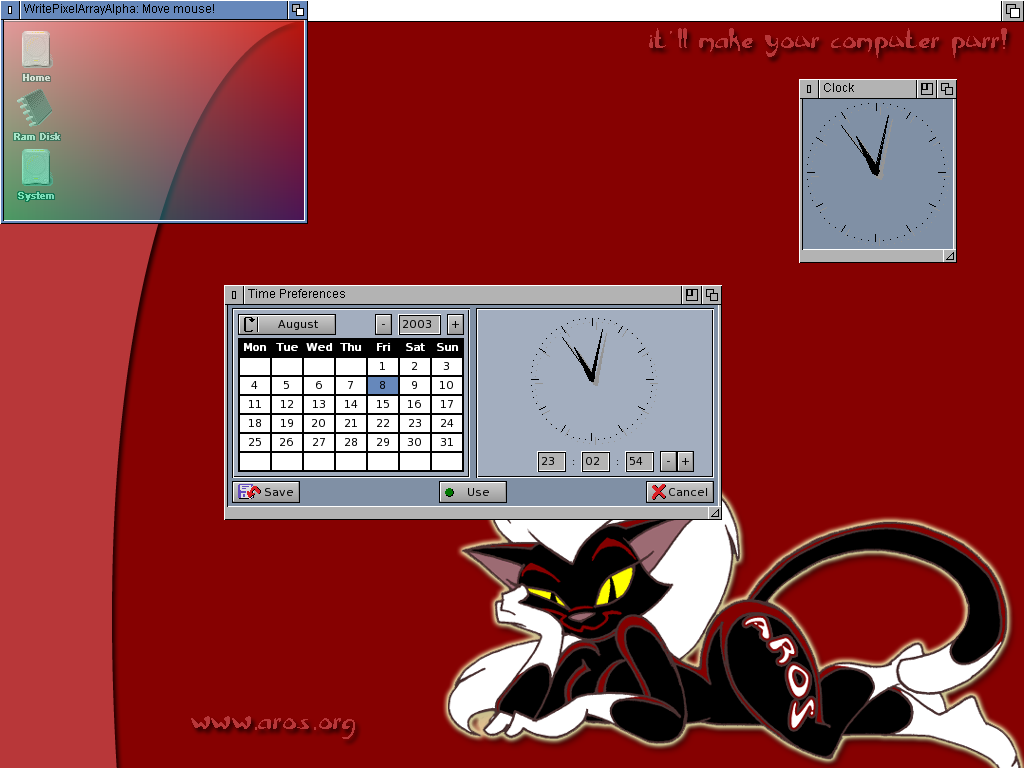Decrease the time with the minus button
The height and width of the screenshot is (768, 1024).
668,462
